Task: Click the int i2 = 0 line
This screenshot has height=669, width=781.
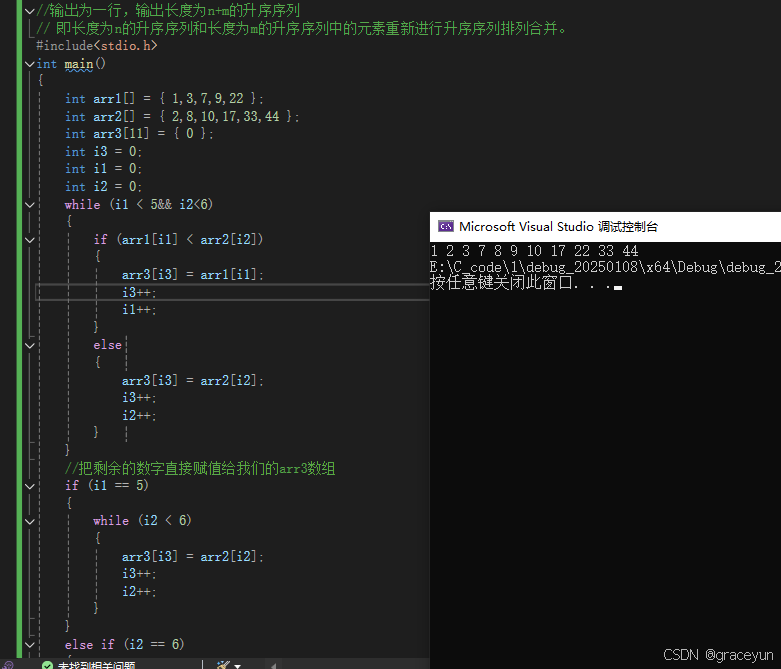Action: (x=103, y=187)
